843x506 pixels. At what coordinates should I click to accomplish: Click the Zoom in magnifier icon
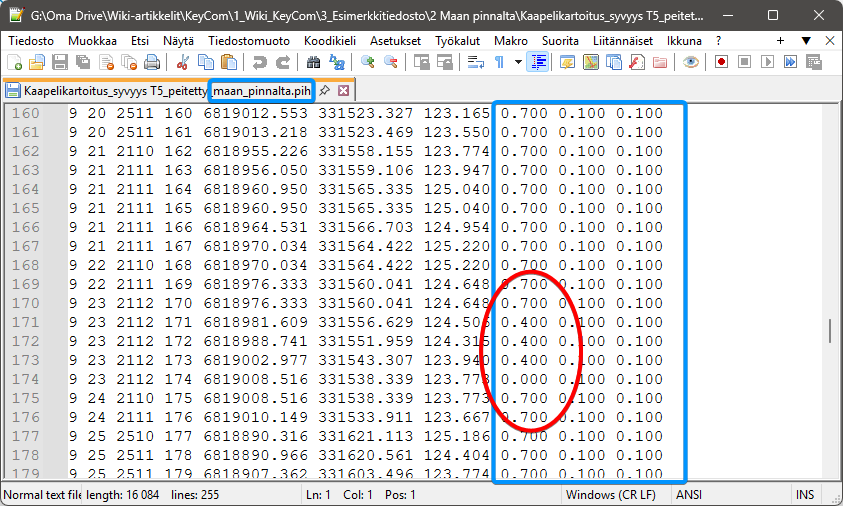pos(368,62)
